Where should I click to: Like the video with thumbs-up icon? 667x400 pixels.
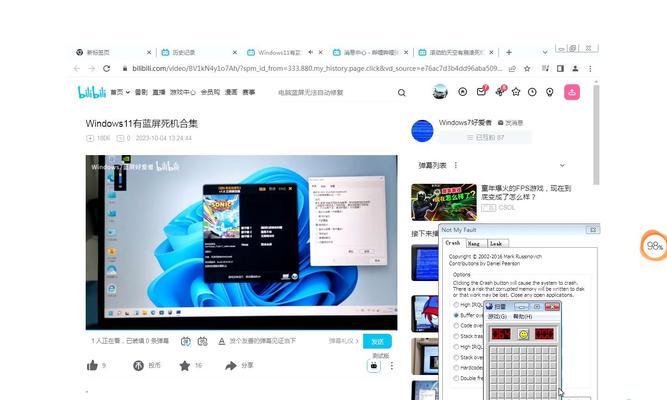(92, 365)
